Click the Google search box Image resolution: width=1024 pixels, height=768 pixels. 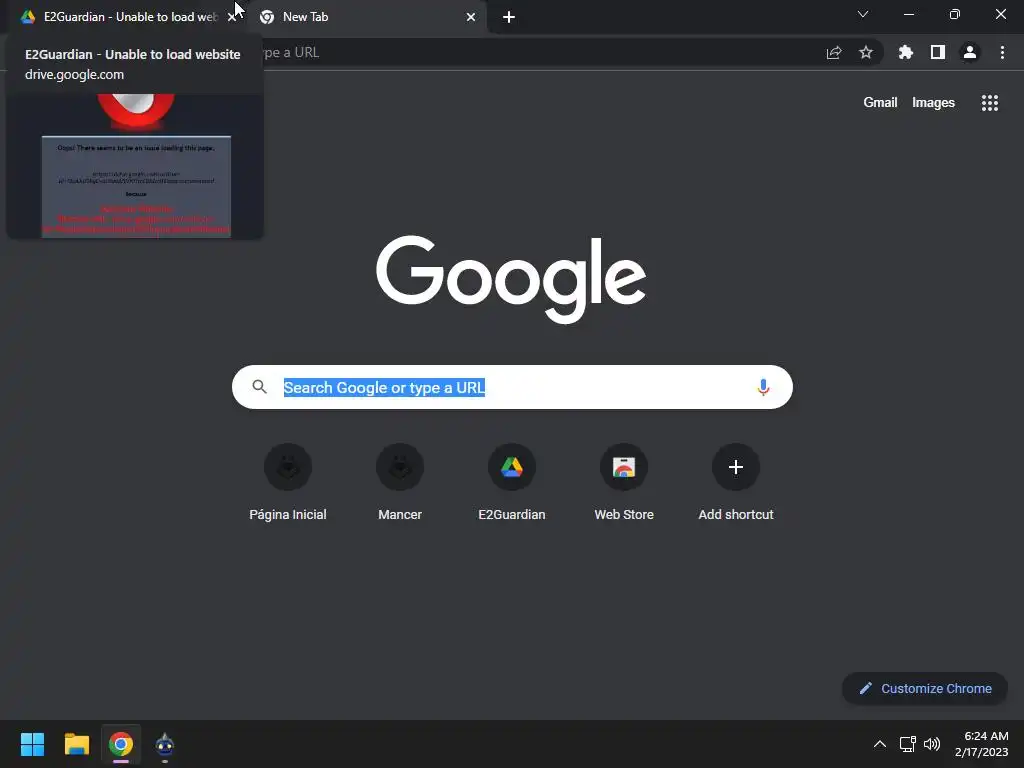pos(512,387)
